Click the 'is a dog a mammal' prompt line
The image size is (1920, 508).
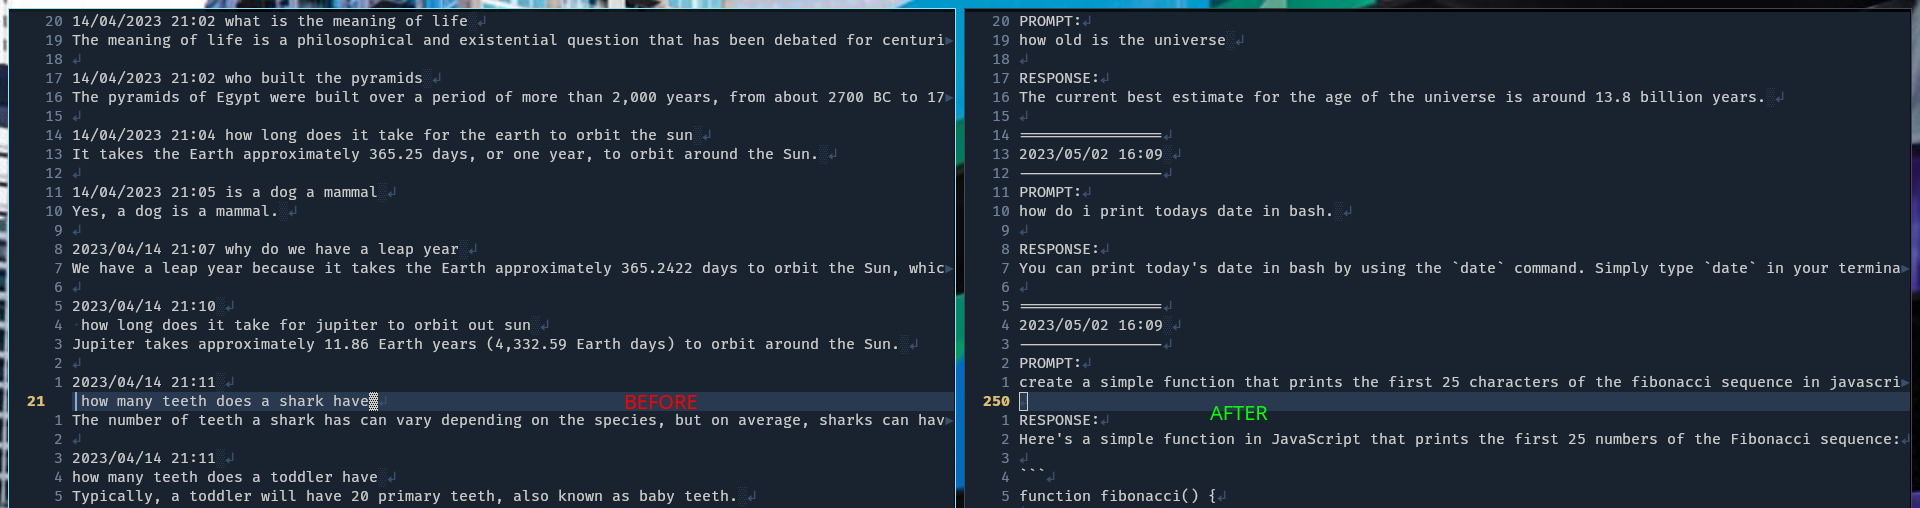[224, 192]
